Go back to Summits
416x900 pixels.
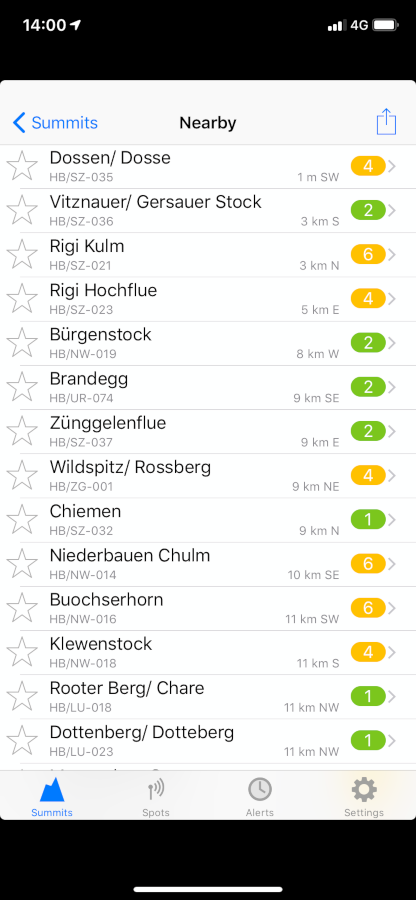point(55,123)
